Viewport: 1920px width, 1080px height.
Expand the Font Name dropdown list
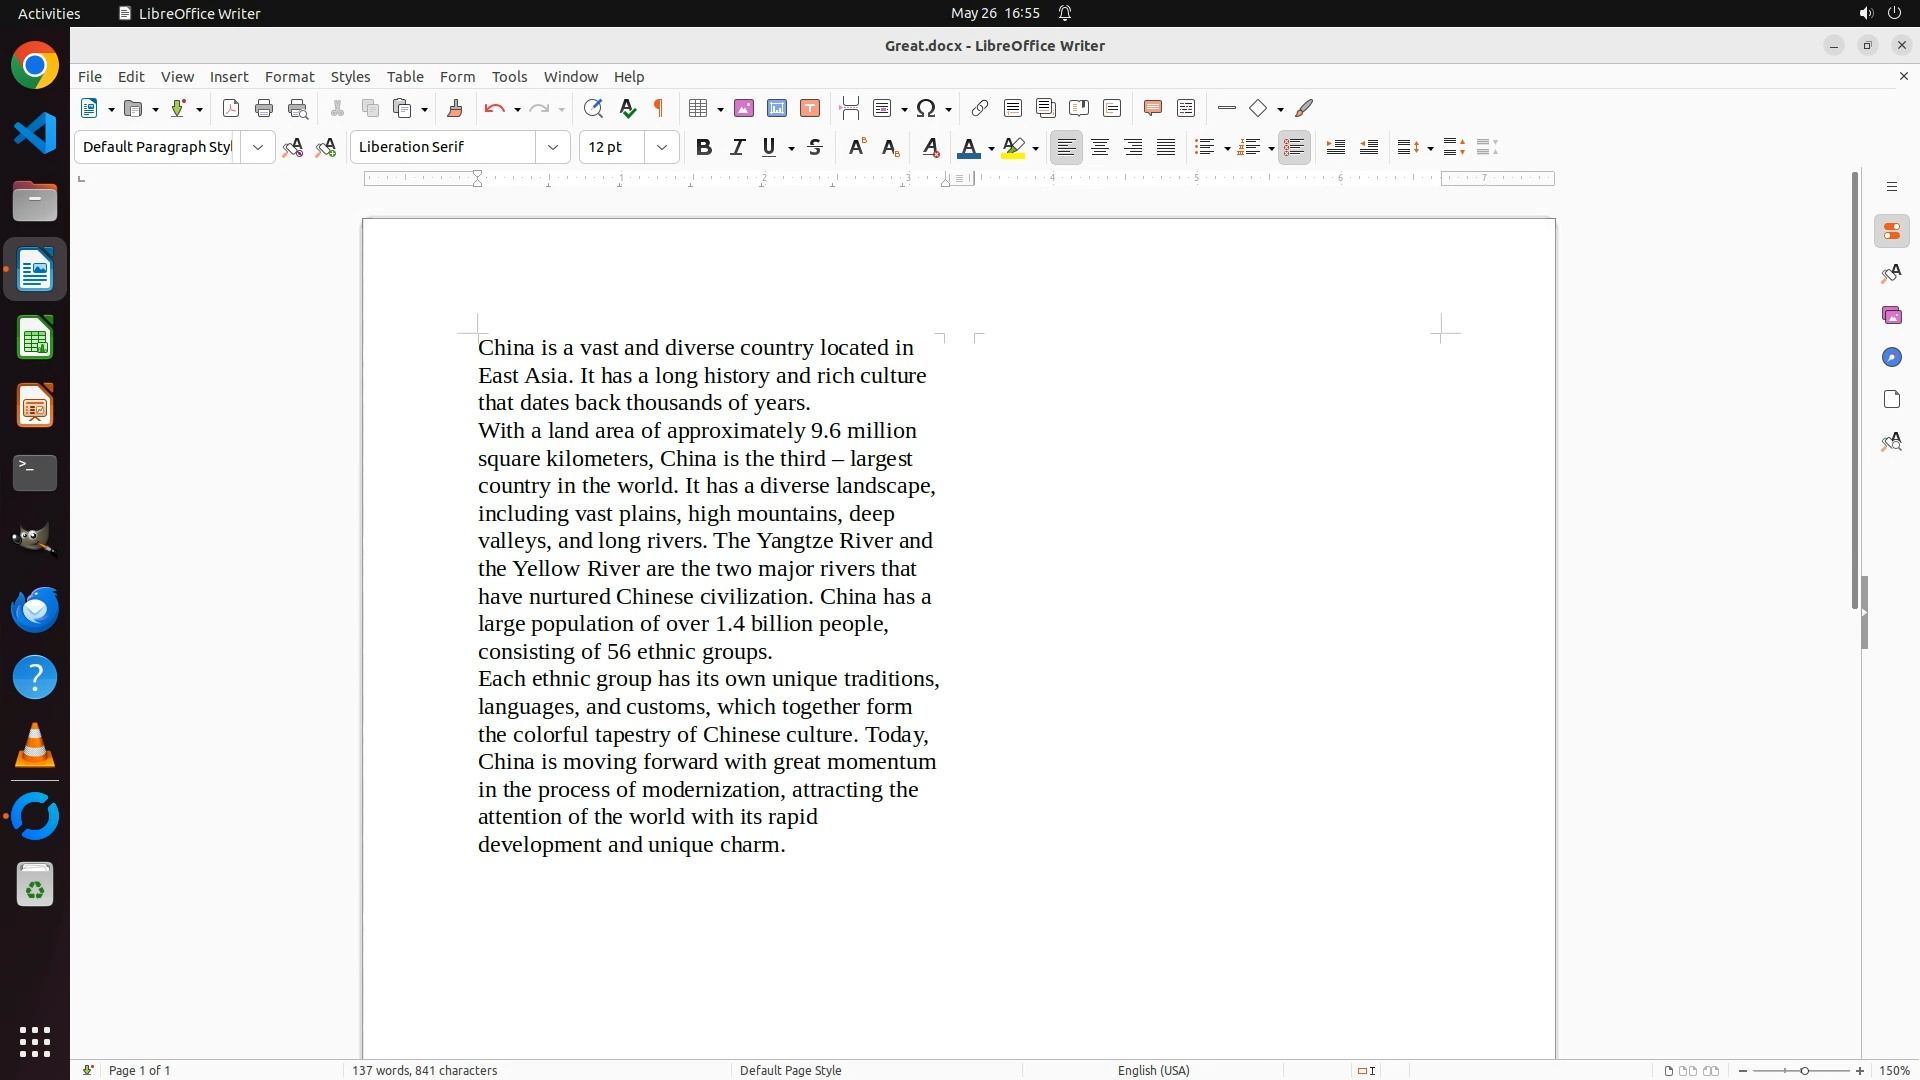[553, 147]
